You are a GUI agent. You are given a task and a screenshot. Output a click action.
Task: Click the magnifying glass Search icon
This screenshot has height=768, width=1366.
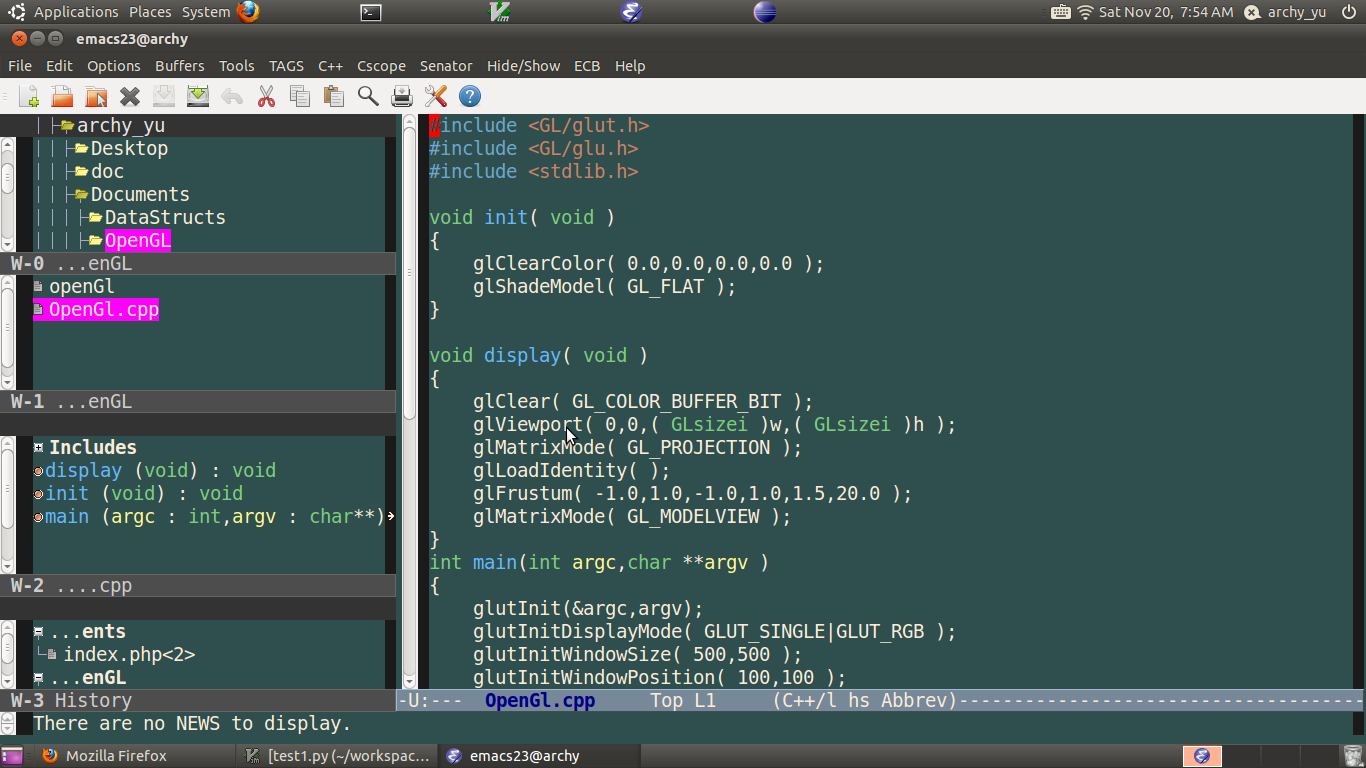(x=368, y=96)
